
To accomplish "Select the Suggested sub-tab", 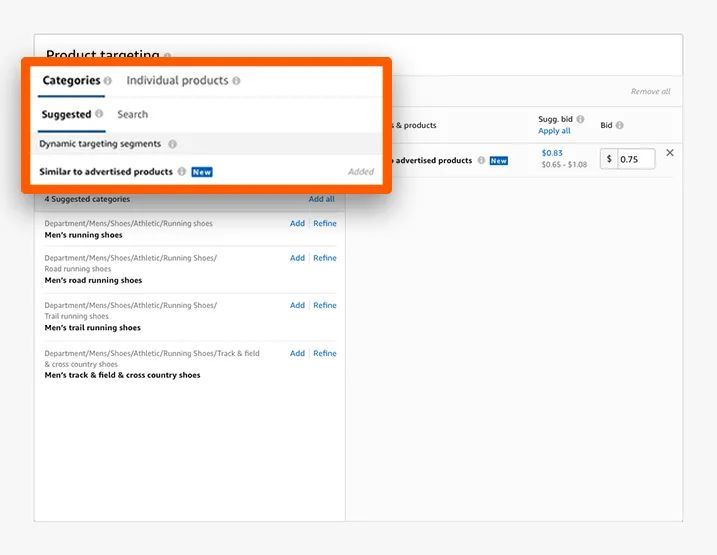I will click(66, 114).
